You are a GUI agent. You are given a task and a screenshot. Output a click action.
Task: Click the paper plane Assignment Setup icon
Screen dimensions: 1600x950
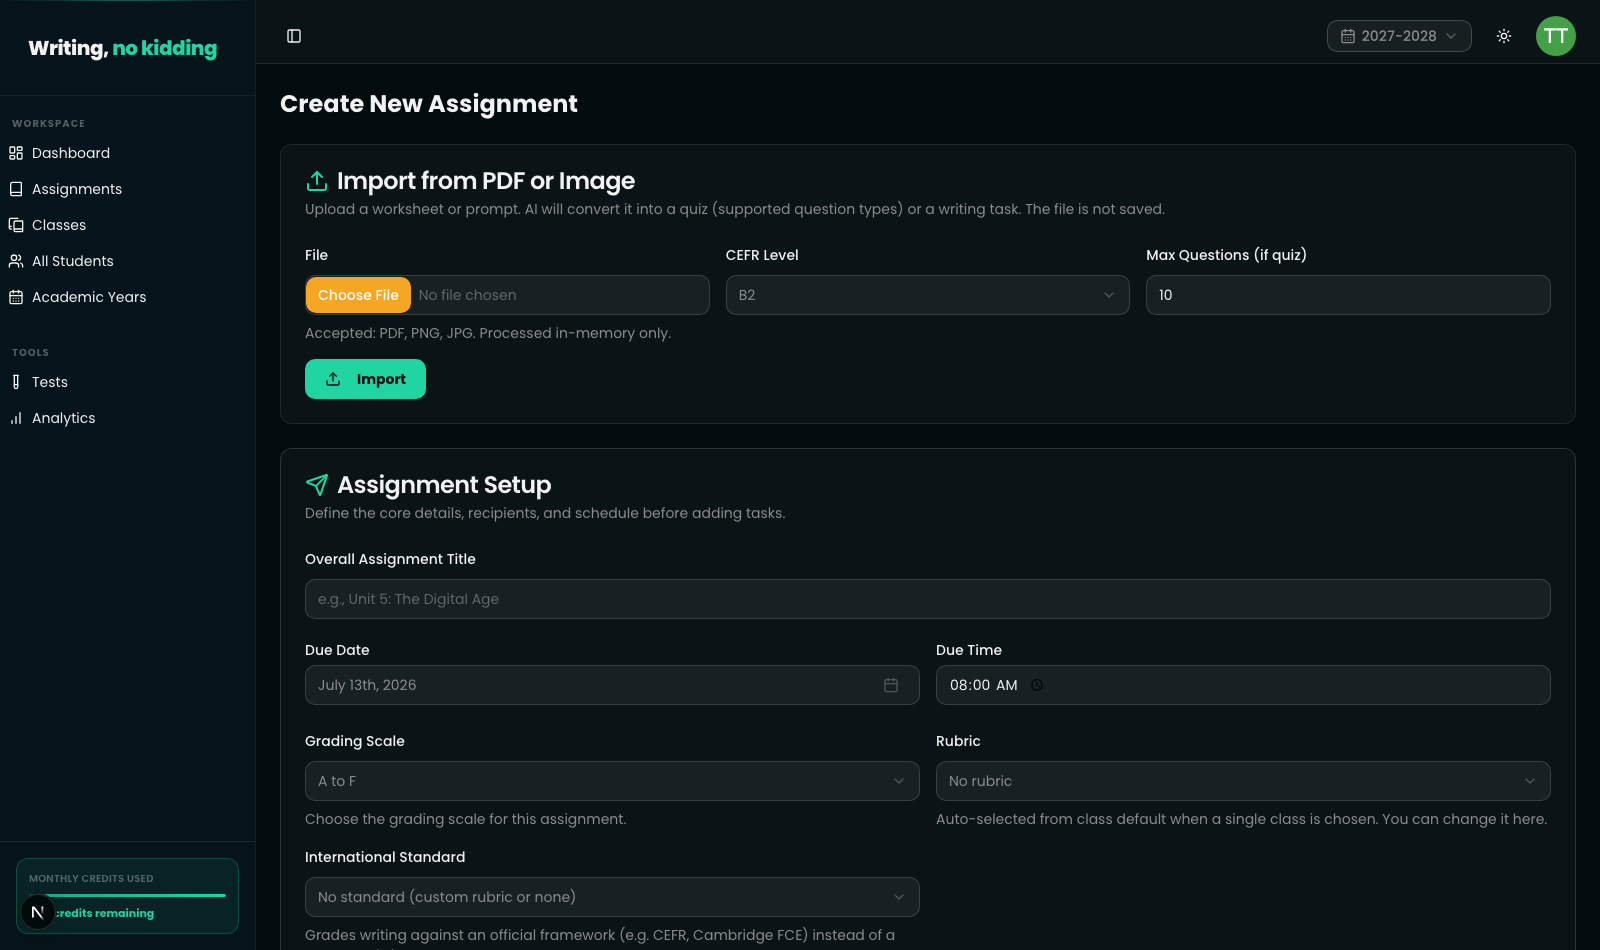tap(317, 485)
